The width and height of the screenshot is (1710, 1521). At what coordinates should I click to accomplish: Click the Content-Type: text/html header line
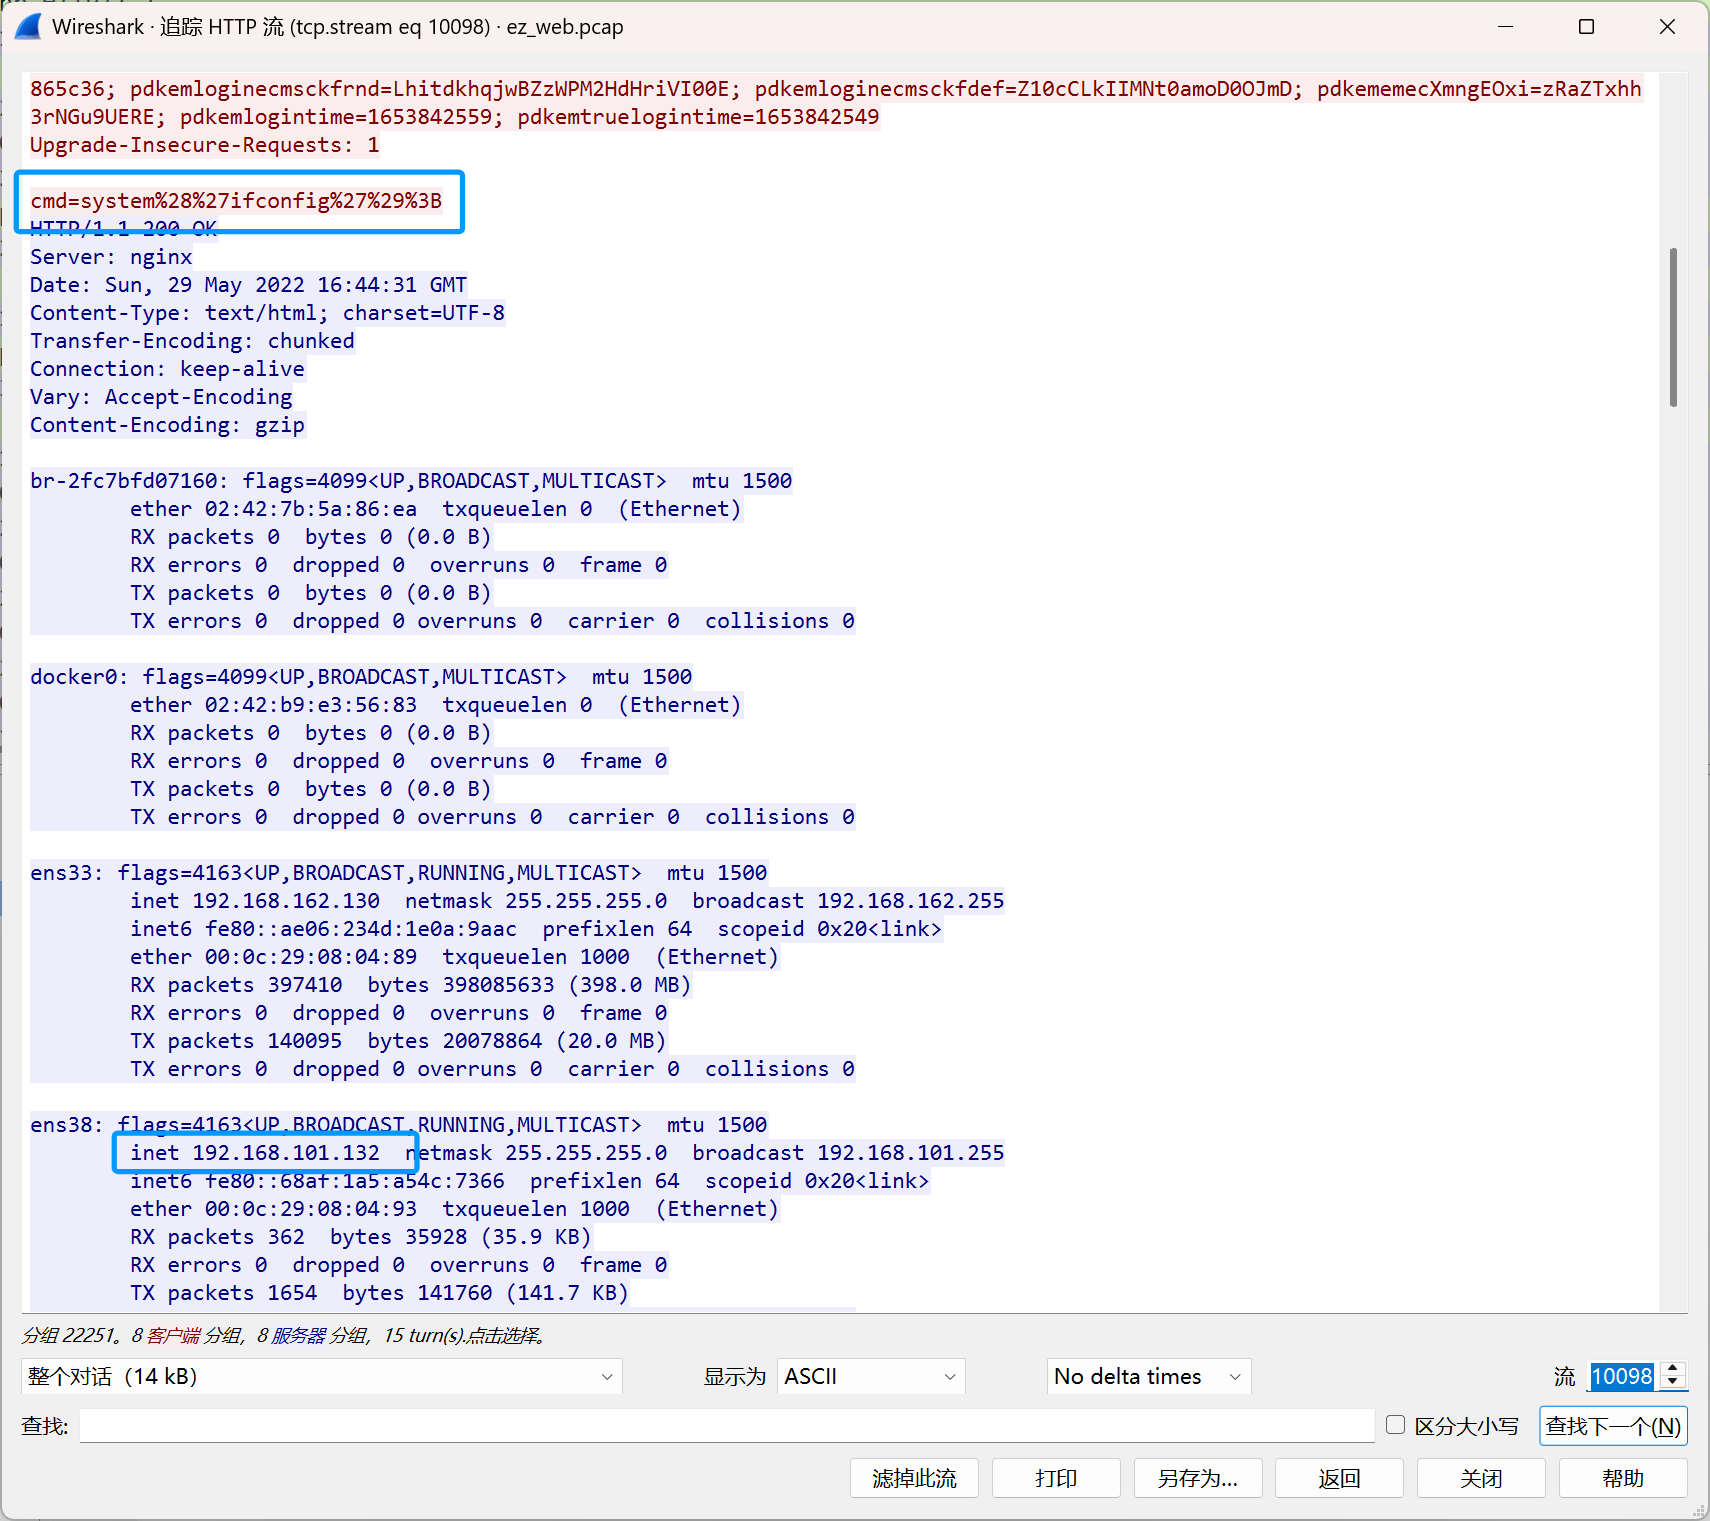[267, 313]
